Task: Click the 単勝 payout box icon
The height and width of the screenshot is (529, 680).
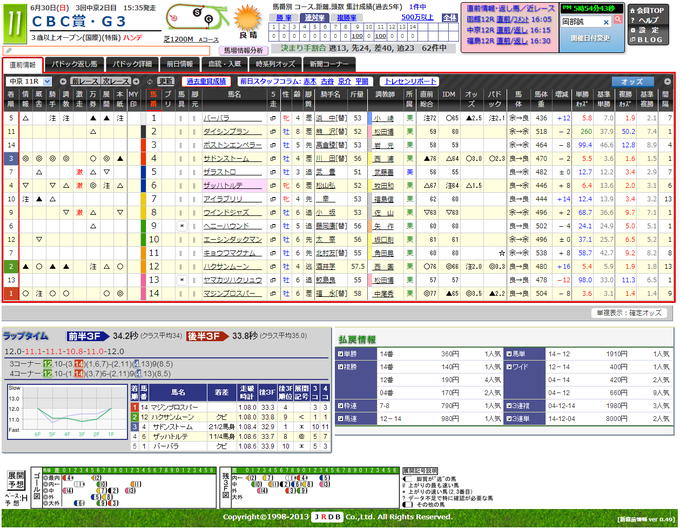Action: pos(340,354)
